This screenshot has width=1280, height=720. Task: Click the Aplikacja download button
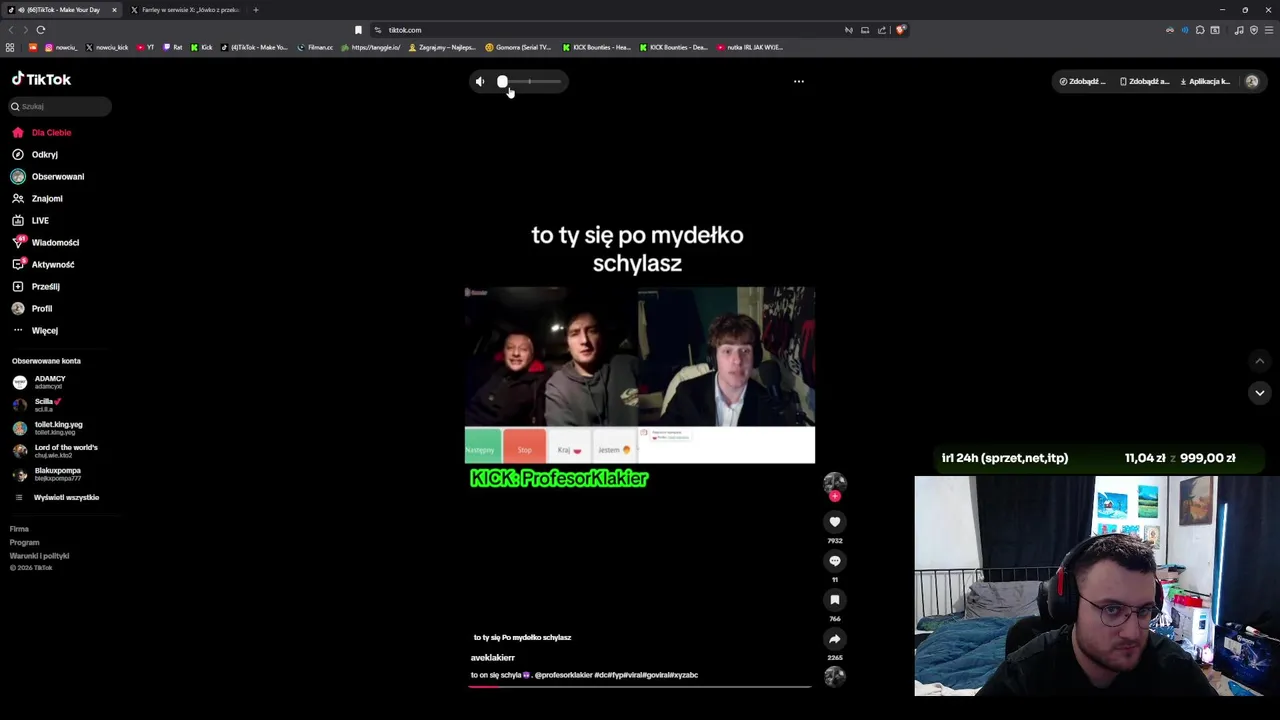(1206, 82)
